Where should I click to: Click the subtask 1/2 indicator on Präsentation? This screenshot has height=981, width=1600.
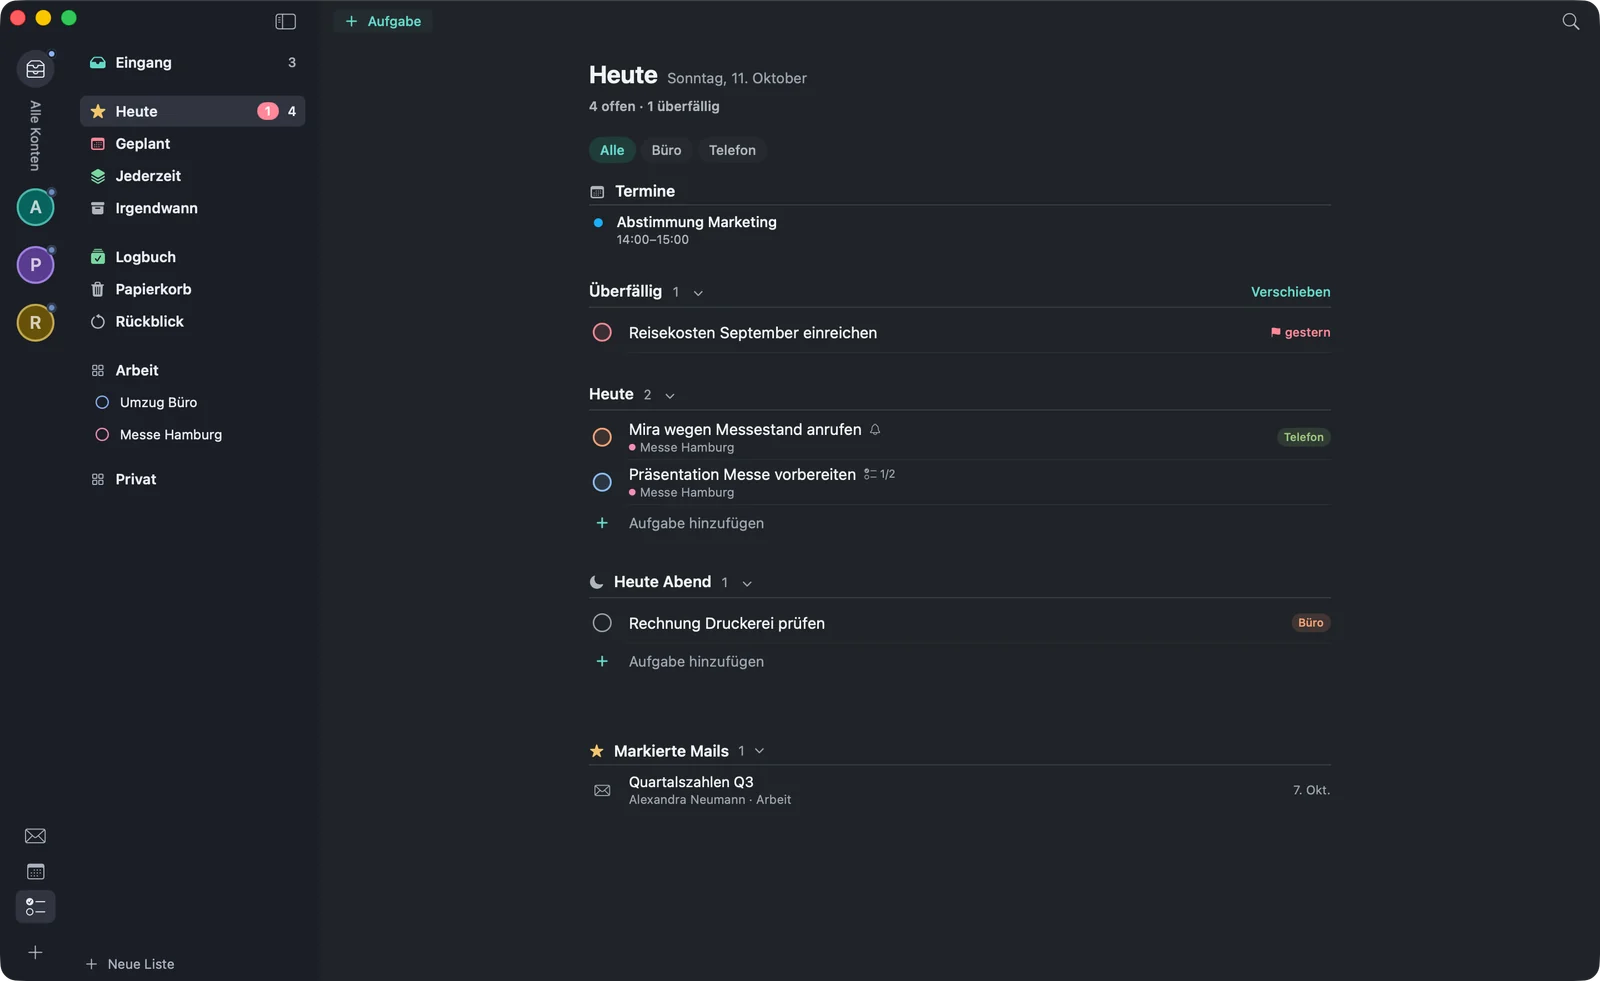click(x=879, y=474)
